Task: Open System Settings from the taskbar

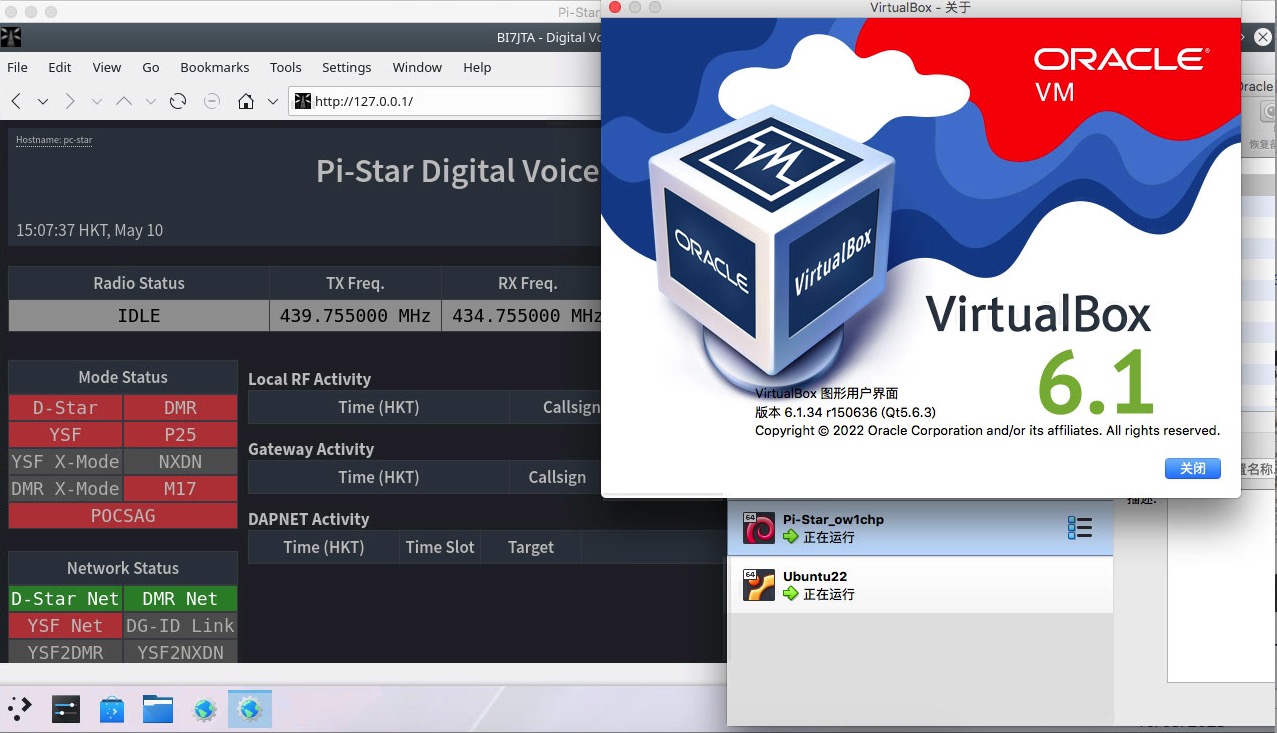Action: click(66, 710)
